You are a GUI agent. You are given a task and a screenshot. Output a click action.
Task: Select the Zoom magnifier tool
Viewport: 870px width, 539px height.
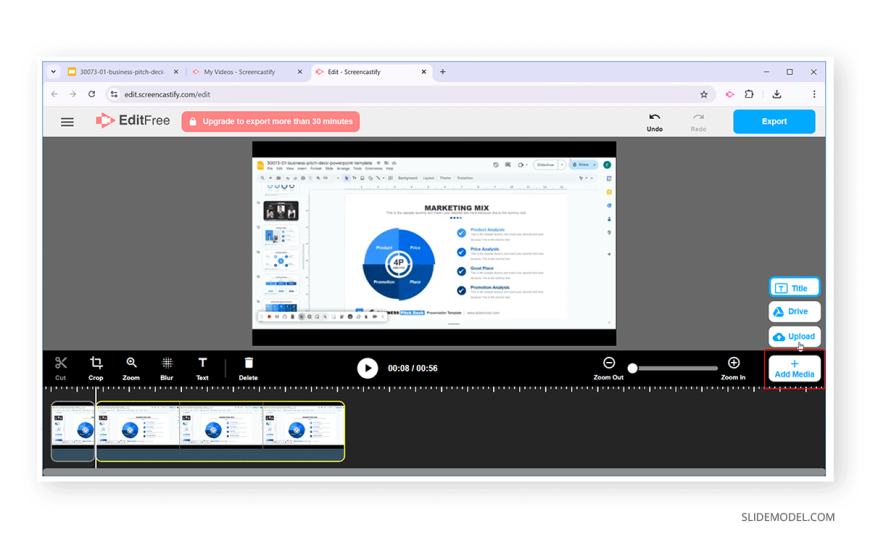point(131,368)
